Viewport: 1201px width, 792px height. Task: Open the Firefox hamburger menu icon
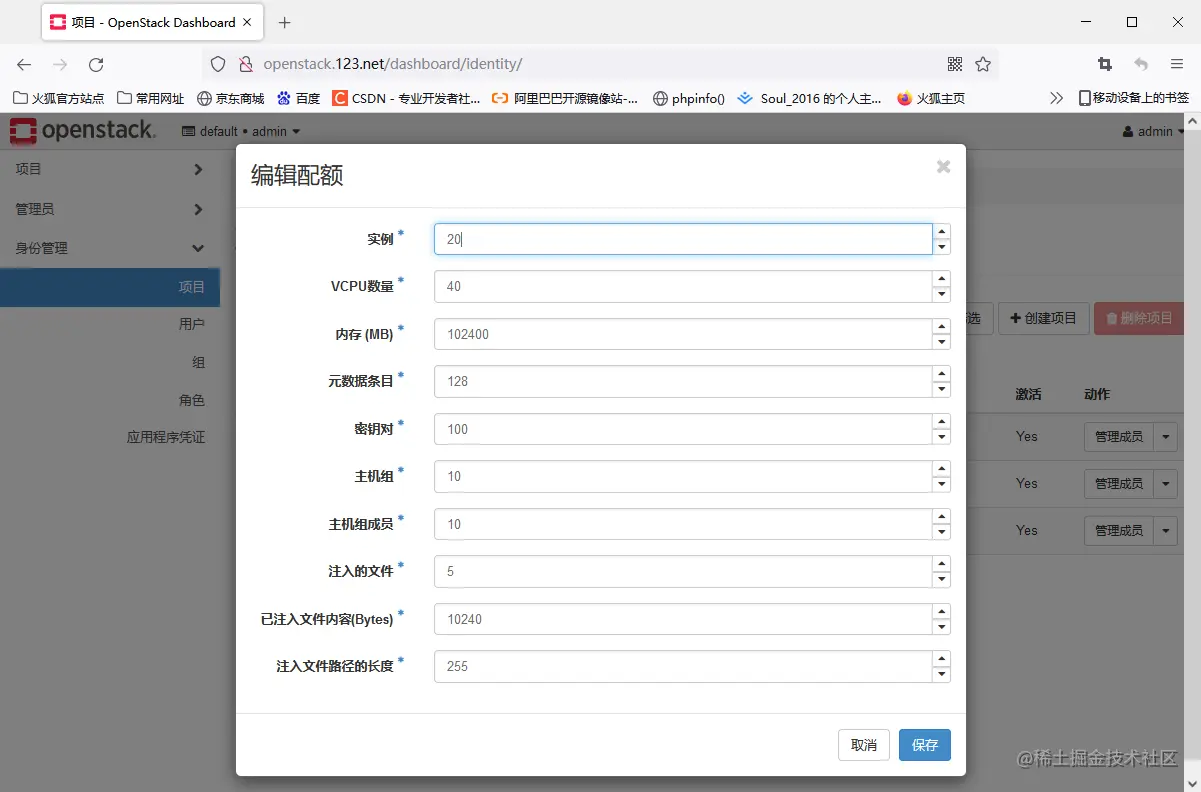1178,62
